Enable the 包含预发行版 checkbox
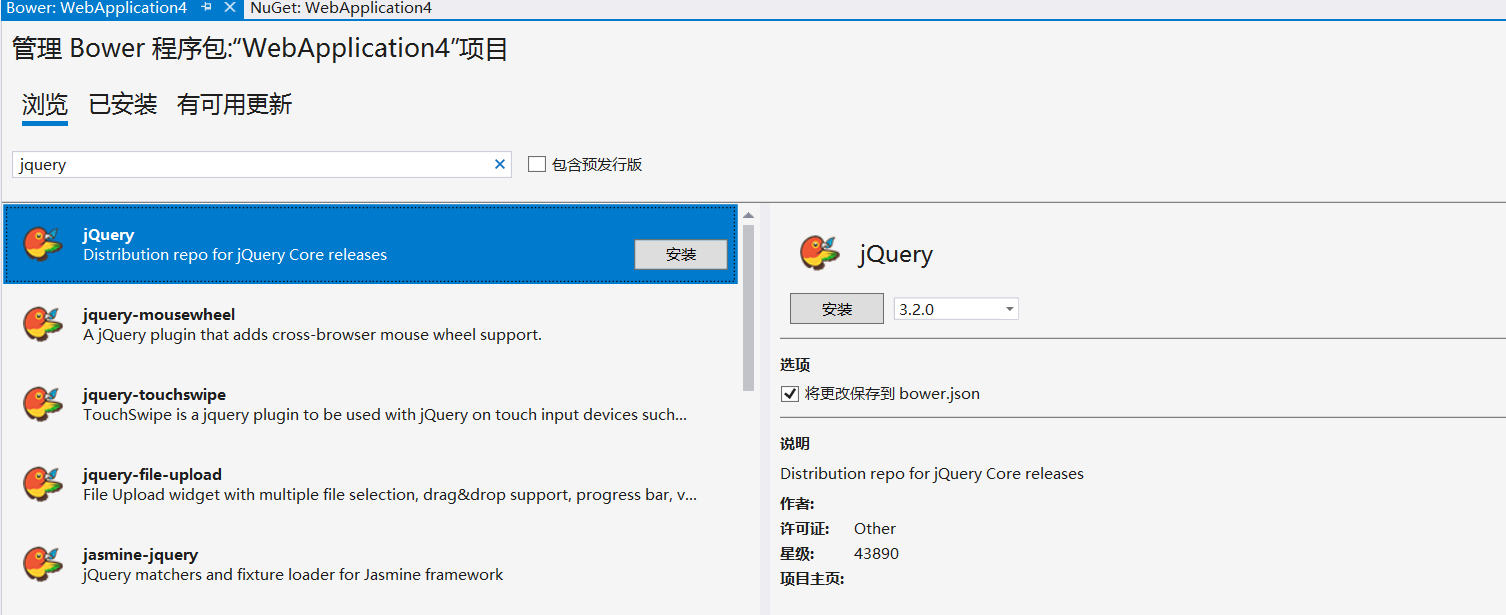Screen dimensions: 1506x615 click(x=537, y=164)
